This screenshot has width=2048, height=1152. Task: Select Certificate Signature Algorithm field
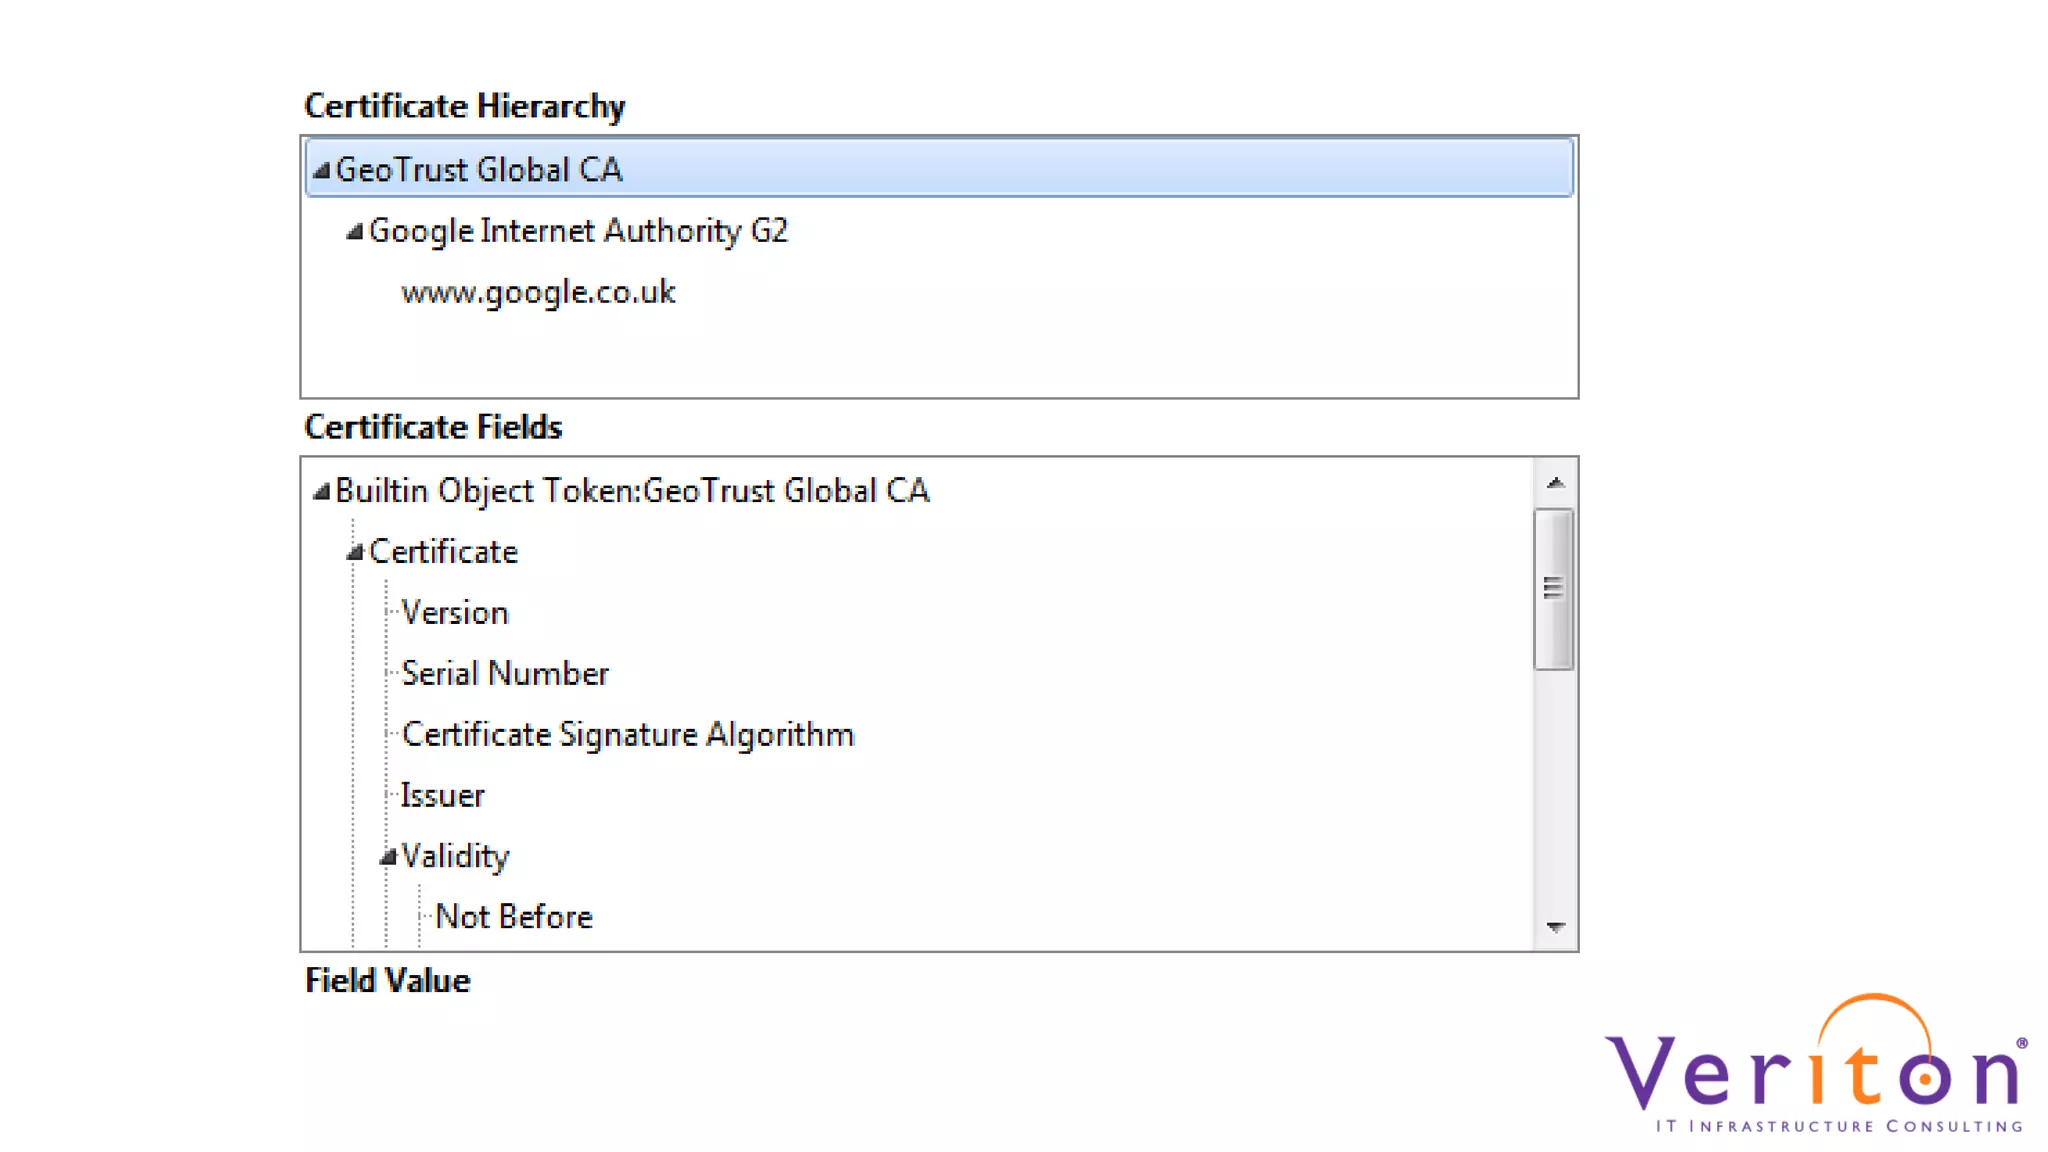pyautogui.click(x=628, y=735)
